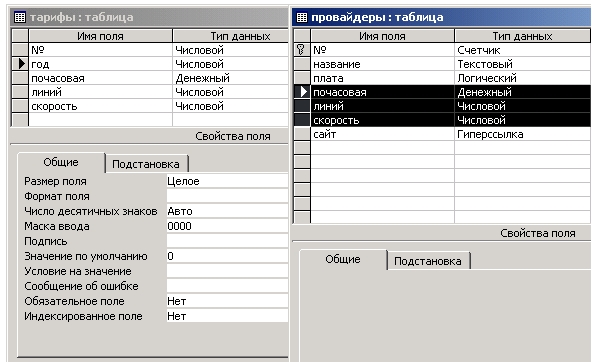Click the Значение по умолчанию field
The height and width of the screenshot is (362, 592).
pyautogui.click(x=227, y=256)
